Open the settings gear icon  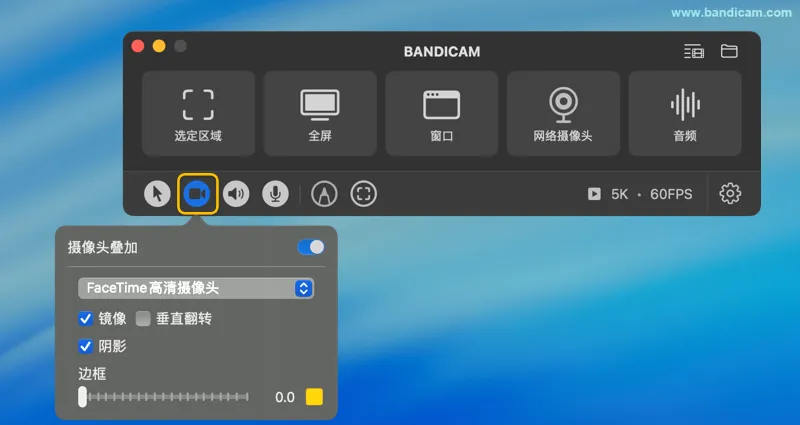(x=730, y=194)
